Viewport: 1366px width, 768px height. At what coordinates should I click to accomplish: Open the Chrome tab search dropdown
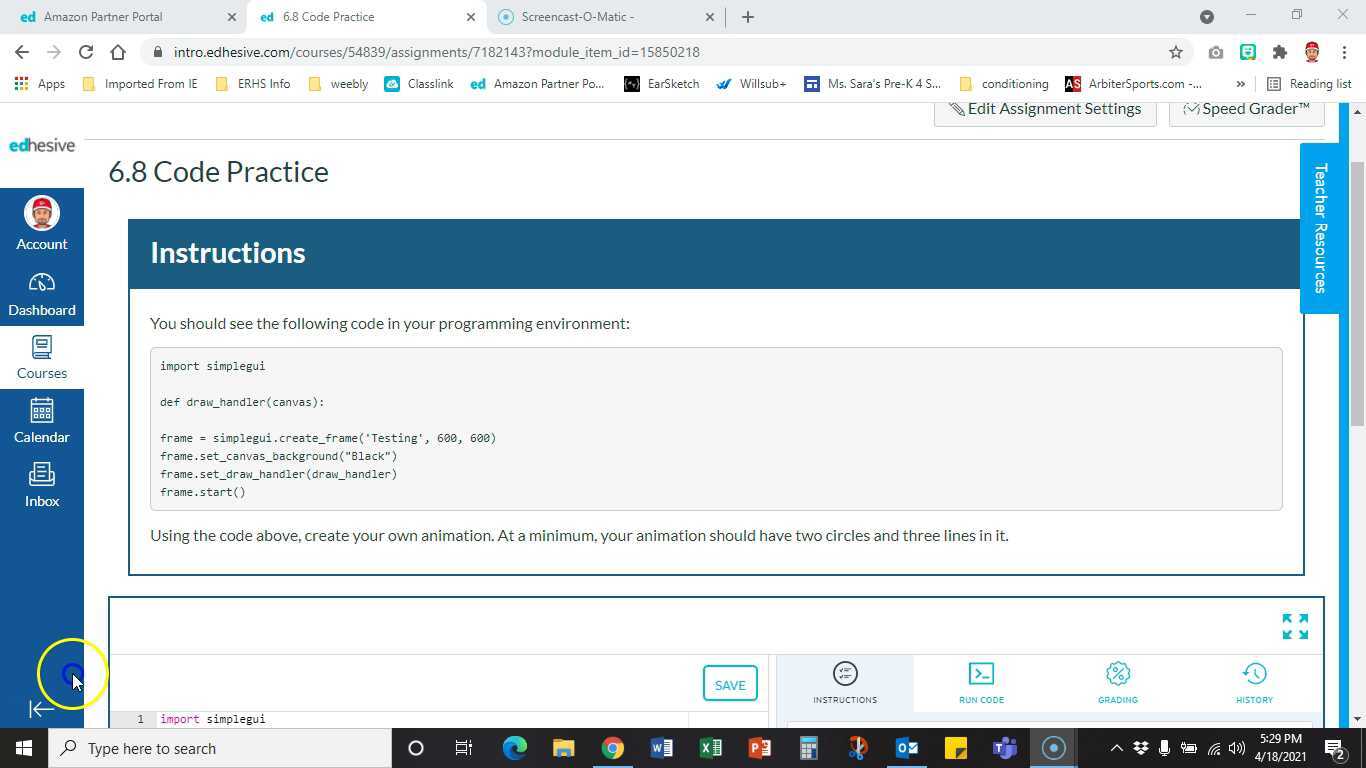[1207, 17]
